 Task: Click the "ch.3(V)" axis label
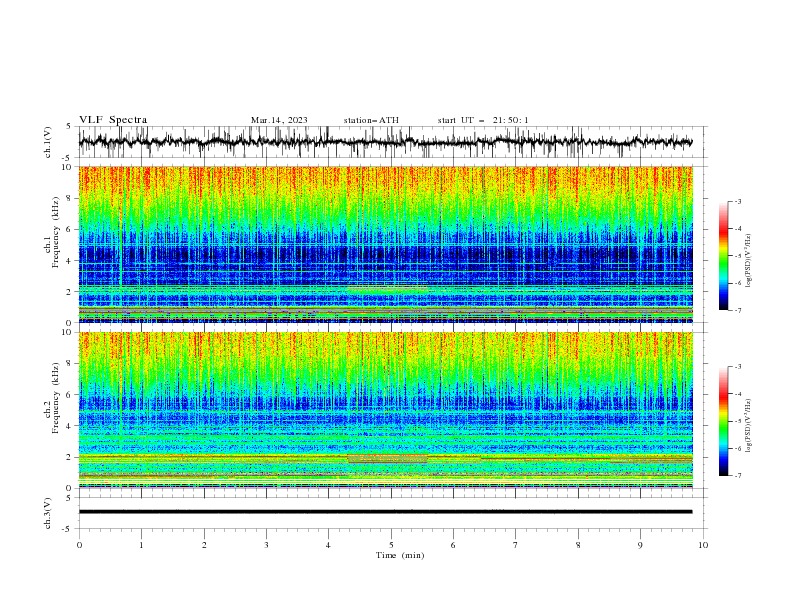pyautogui.click(x=48, y=513)
